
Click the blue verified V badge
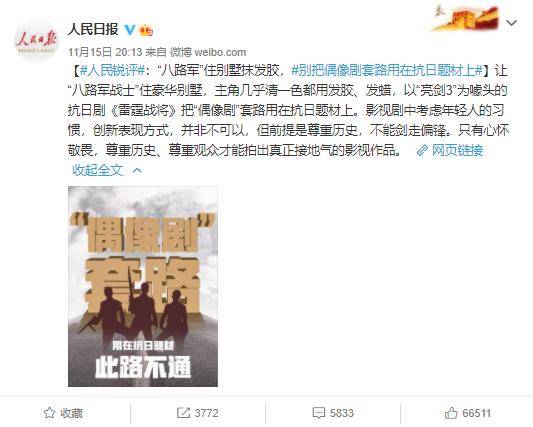pos(130,30)
